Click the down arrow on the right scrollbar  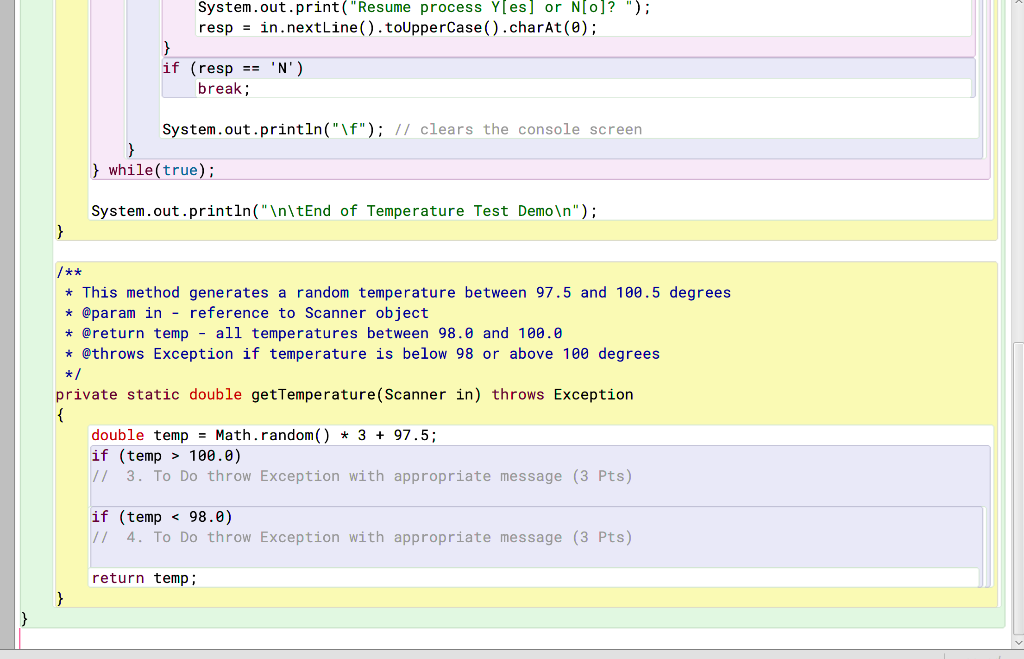point(1017,643)
